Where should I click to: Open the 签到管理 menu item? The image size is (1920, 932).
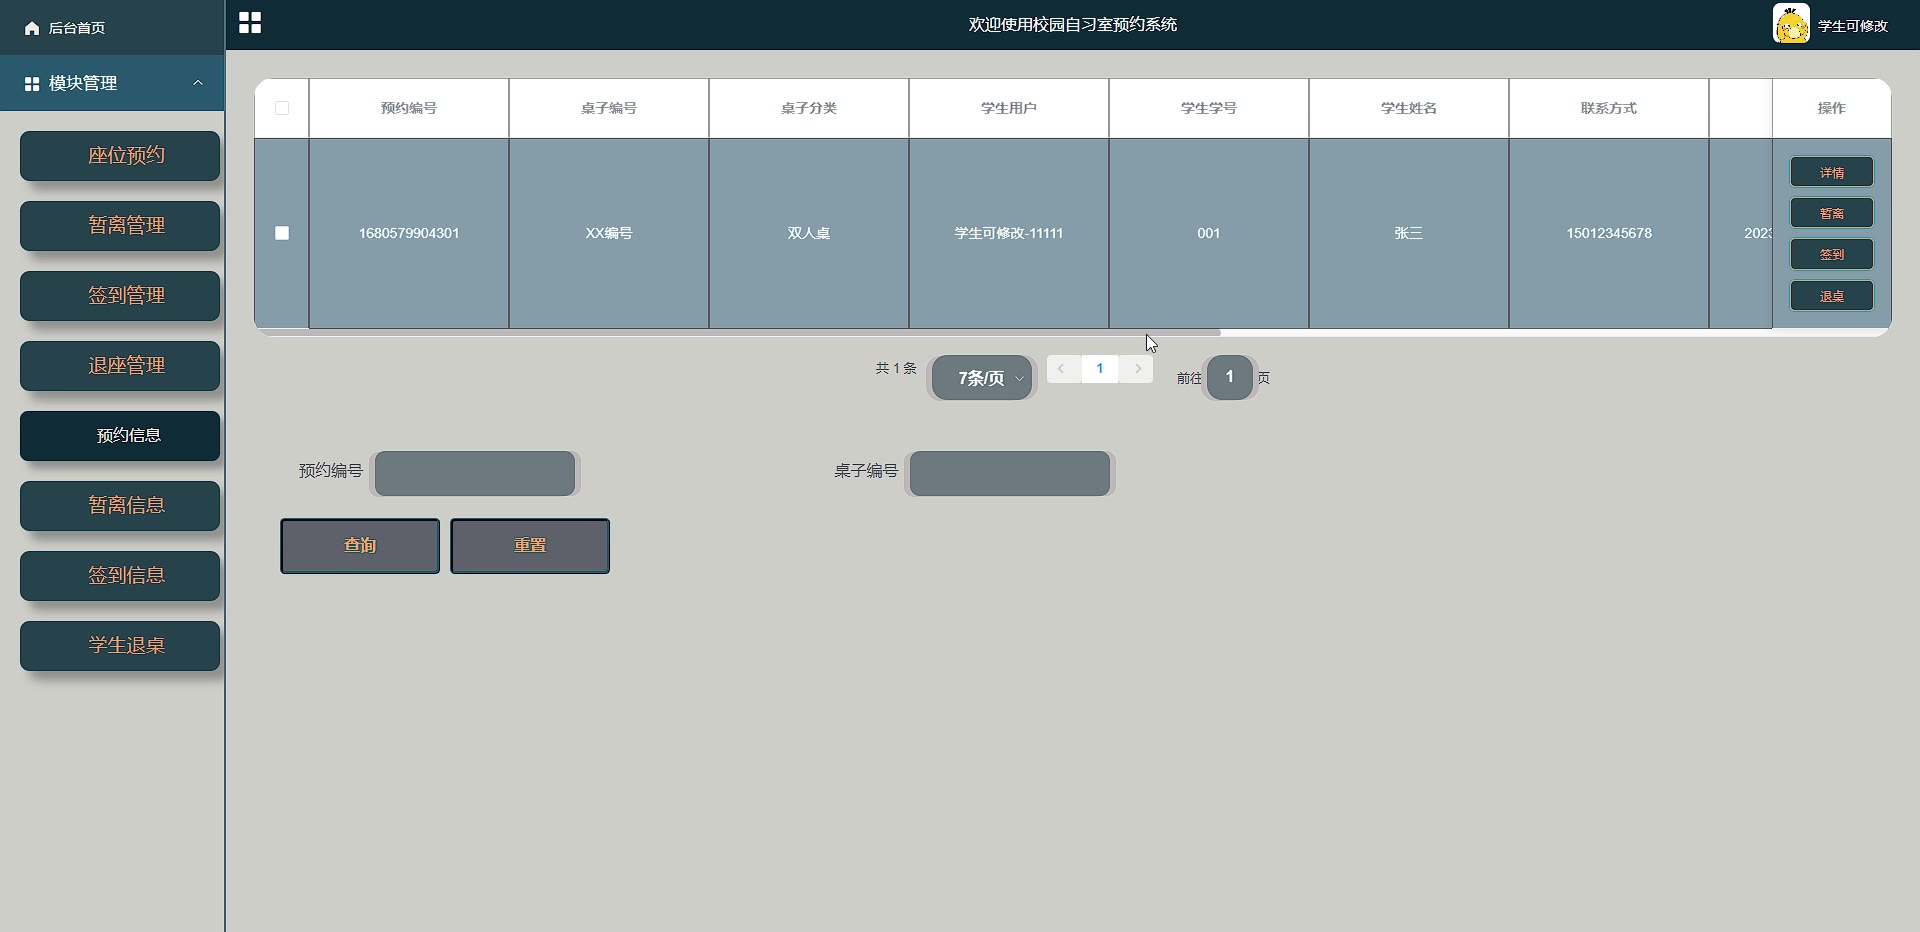[x=120, y=296]
